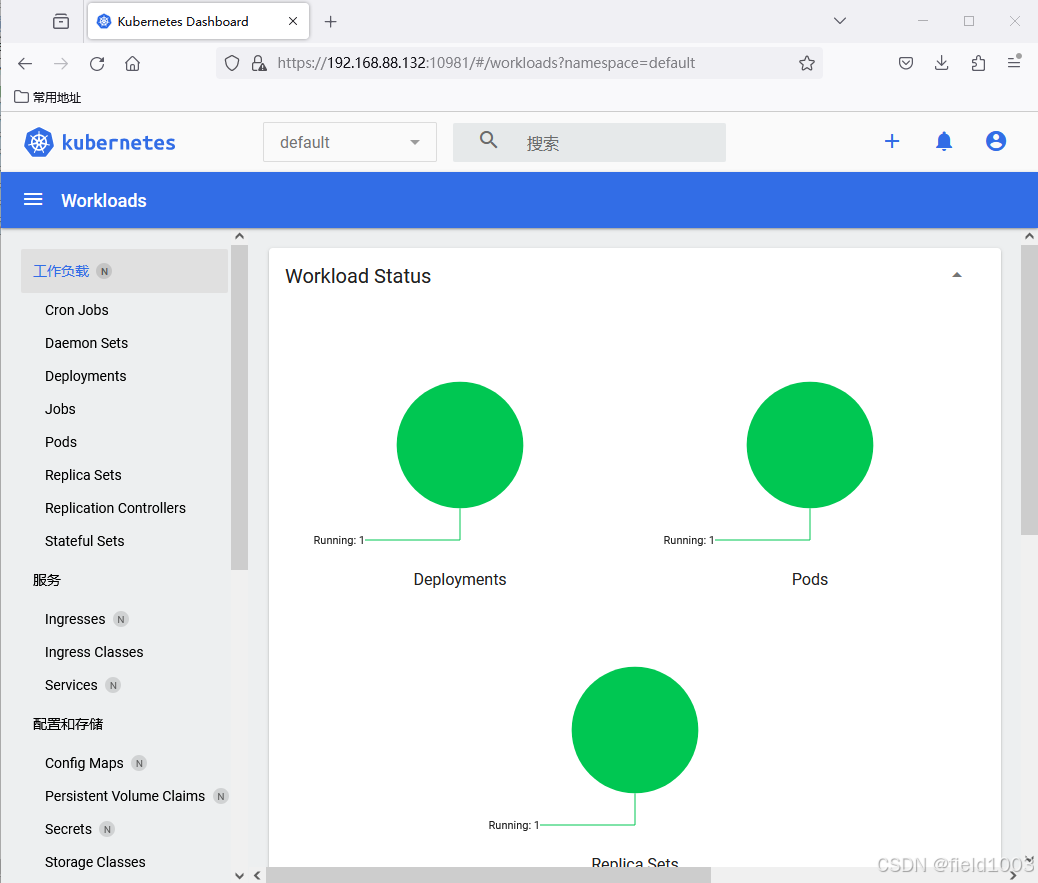Open Jobs in sidebar
This screenshot has width=1038, height=883.
click(x=60, y=409)
